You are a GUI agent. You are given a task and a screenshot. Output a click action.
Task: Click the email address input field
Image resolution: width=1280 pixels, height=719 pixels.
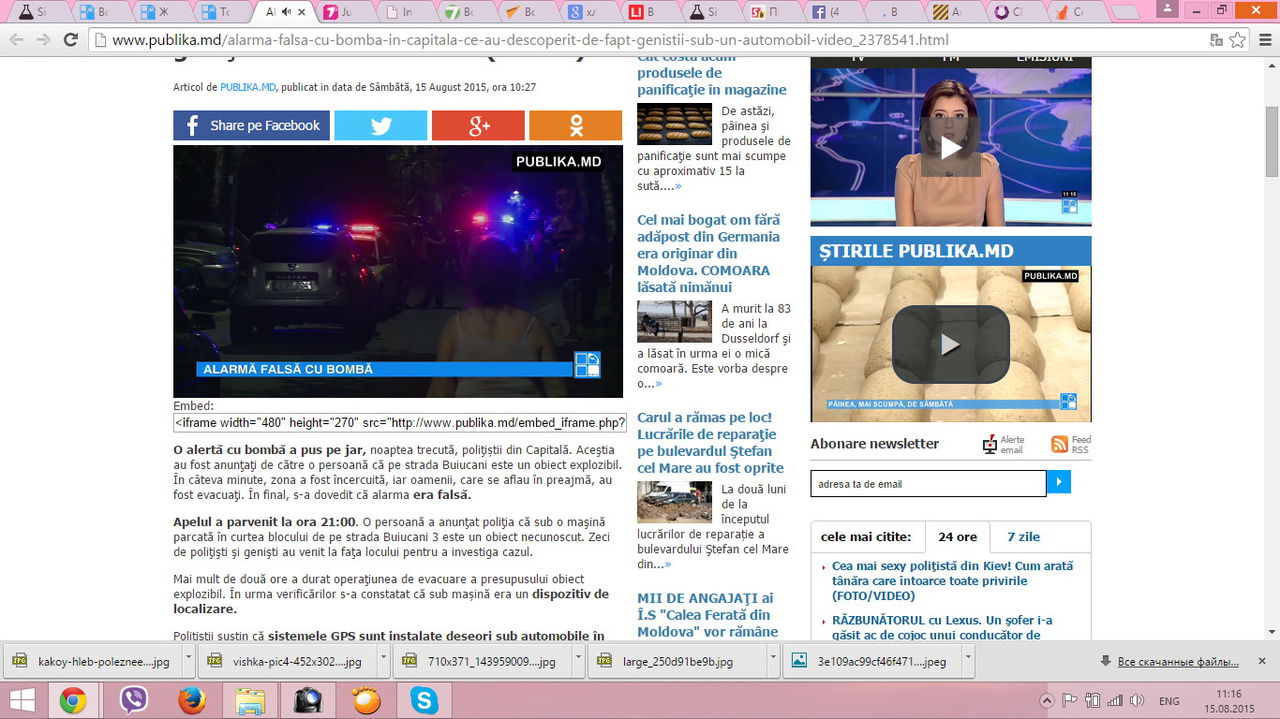tap(928, 483)
